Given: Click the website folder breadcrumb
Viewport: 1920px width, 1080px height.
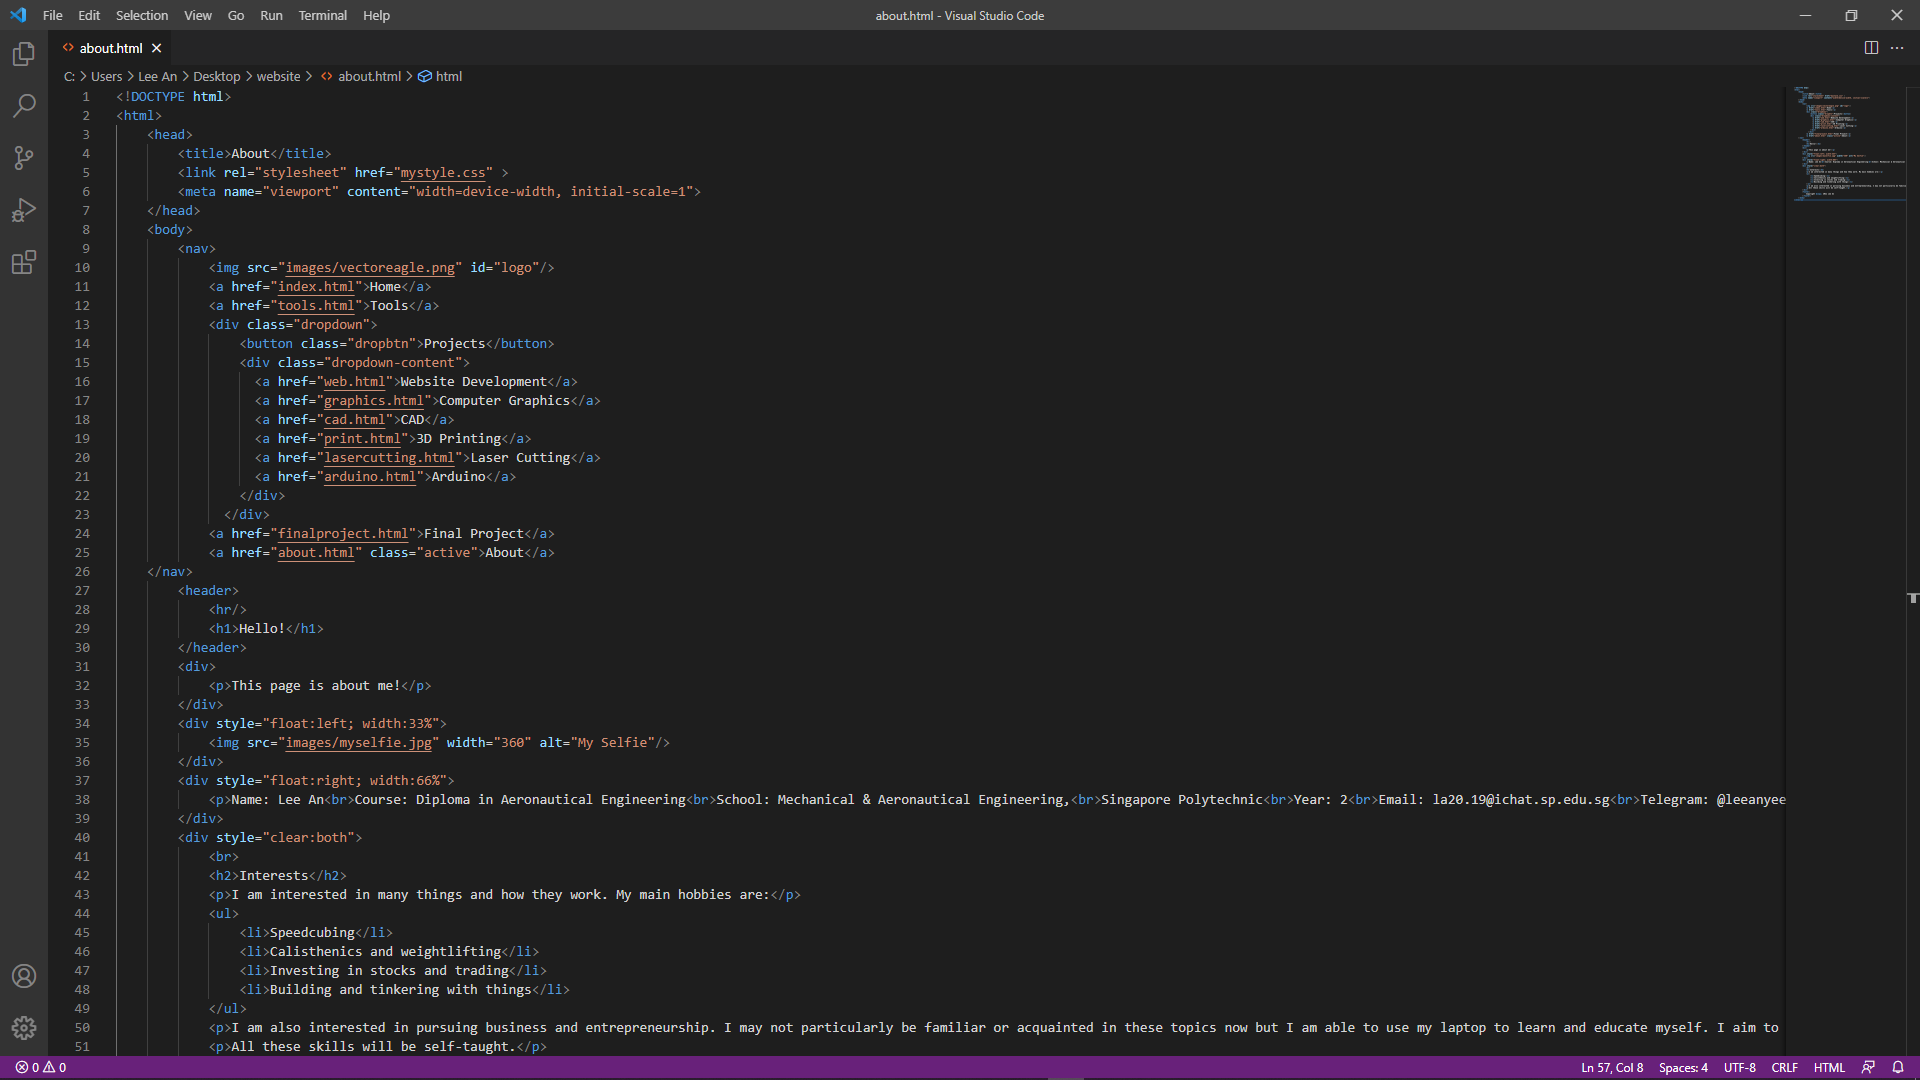Looking at the screenshot, I should (278, 76).
